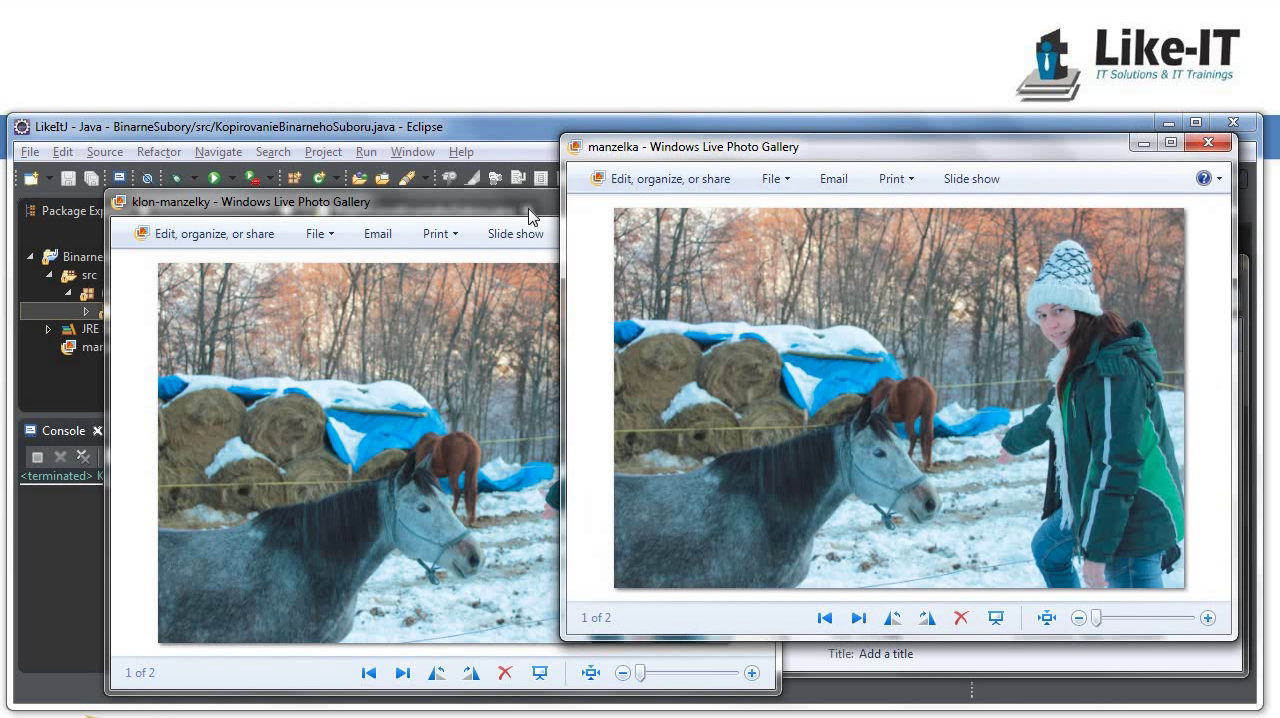Click Eclipse Open Type folder icon
1280x718 pixels.
coord(359,178)
